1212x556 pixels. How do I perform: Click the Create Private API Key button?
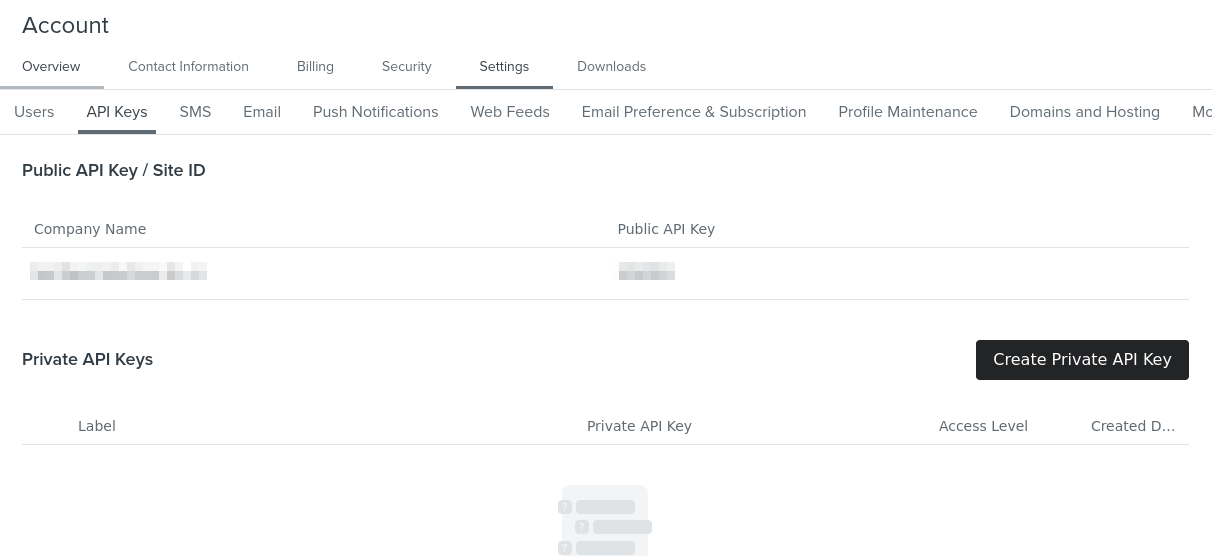[x=1082, y=360]
